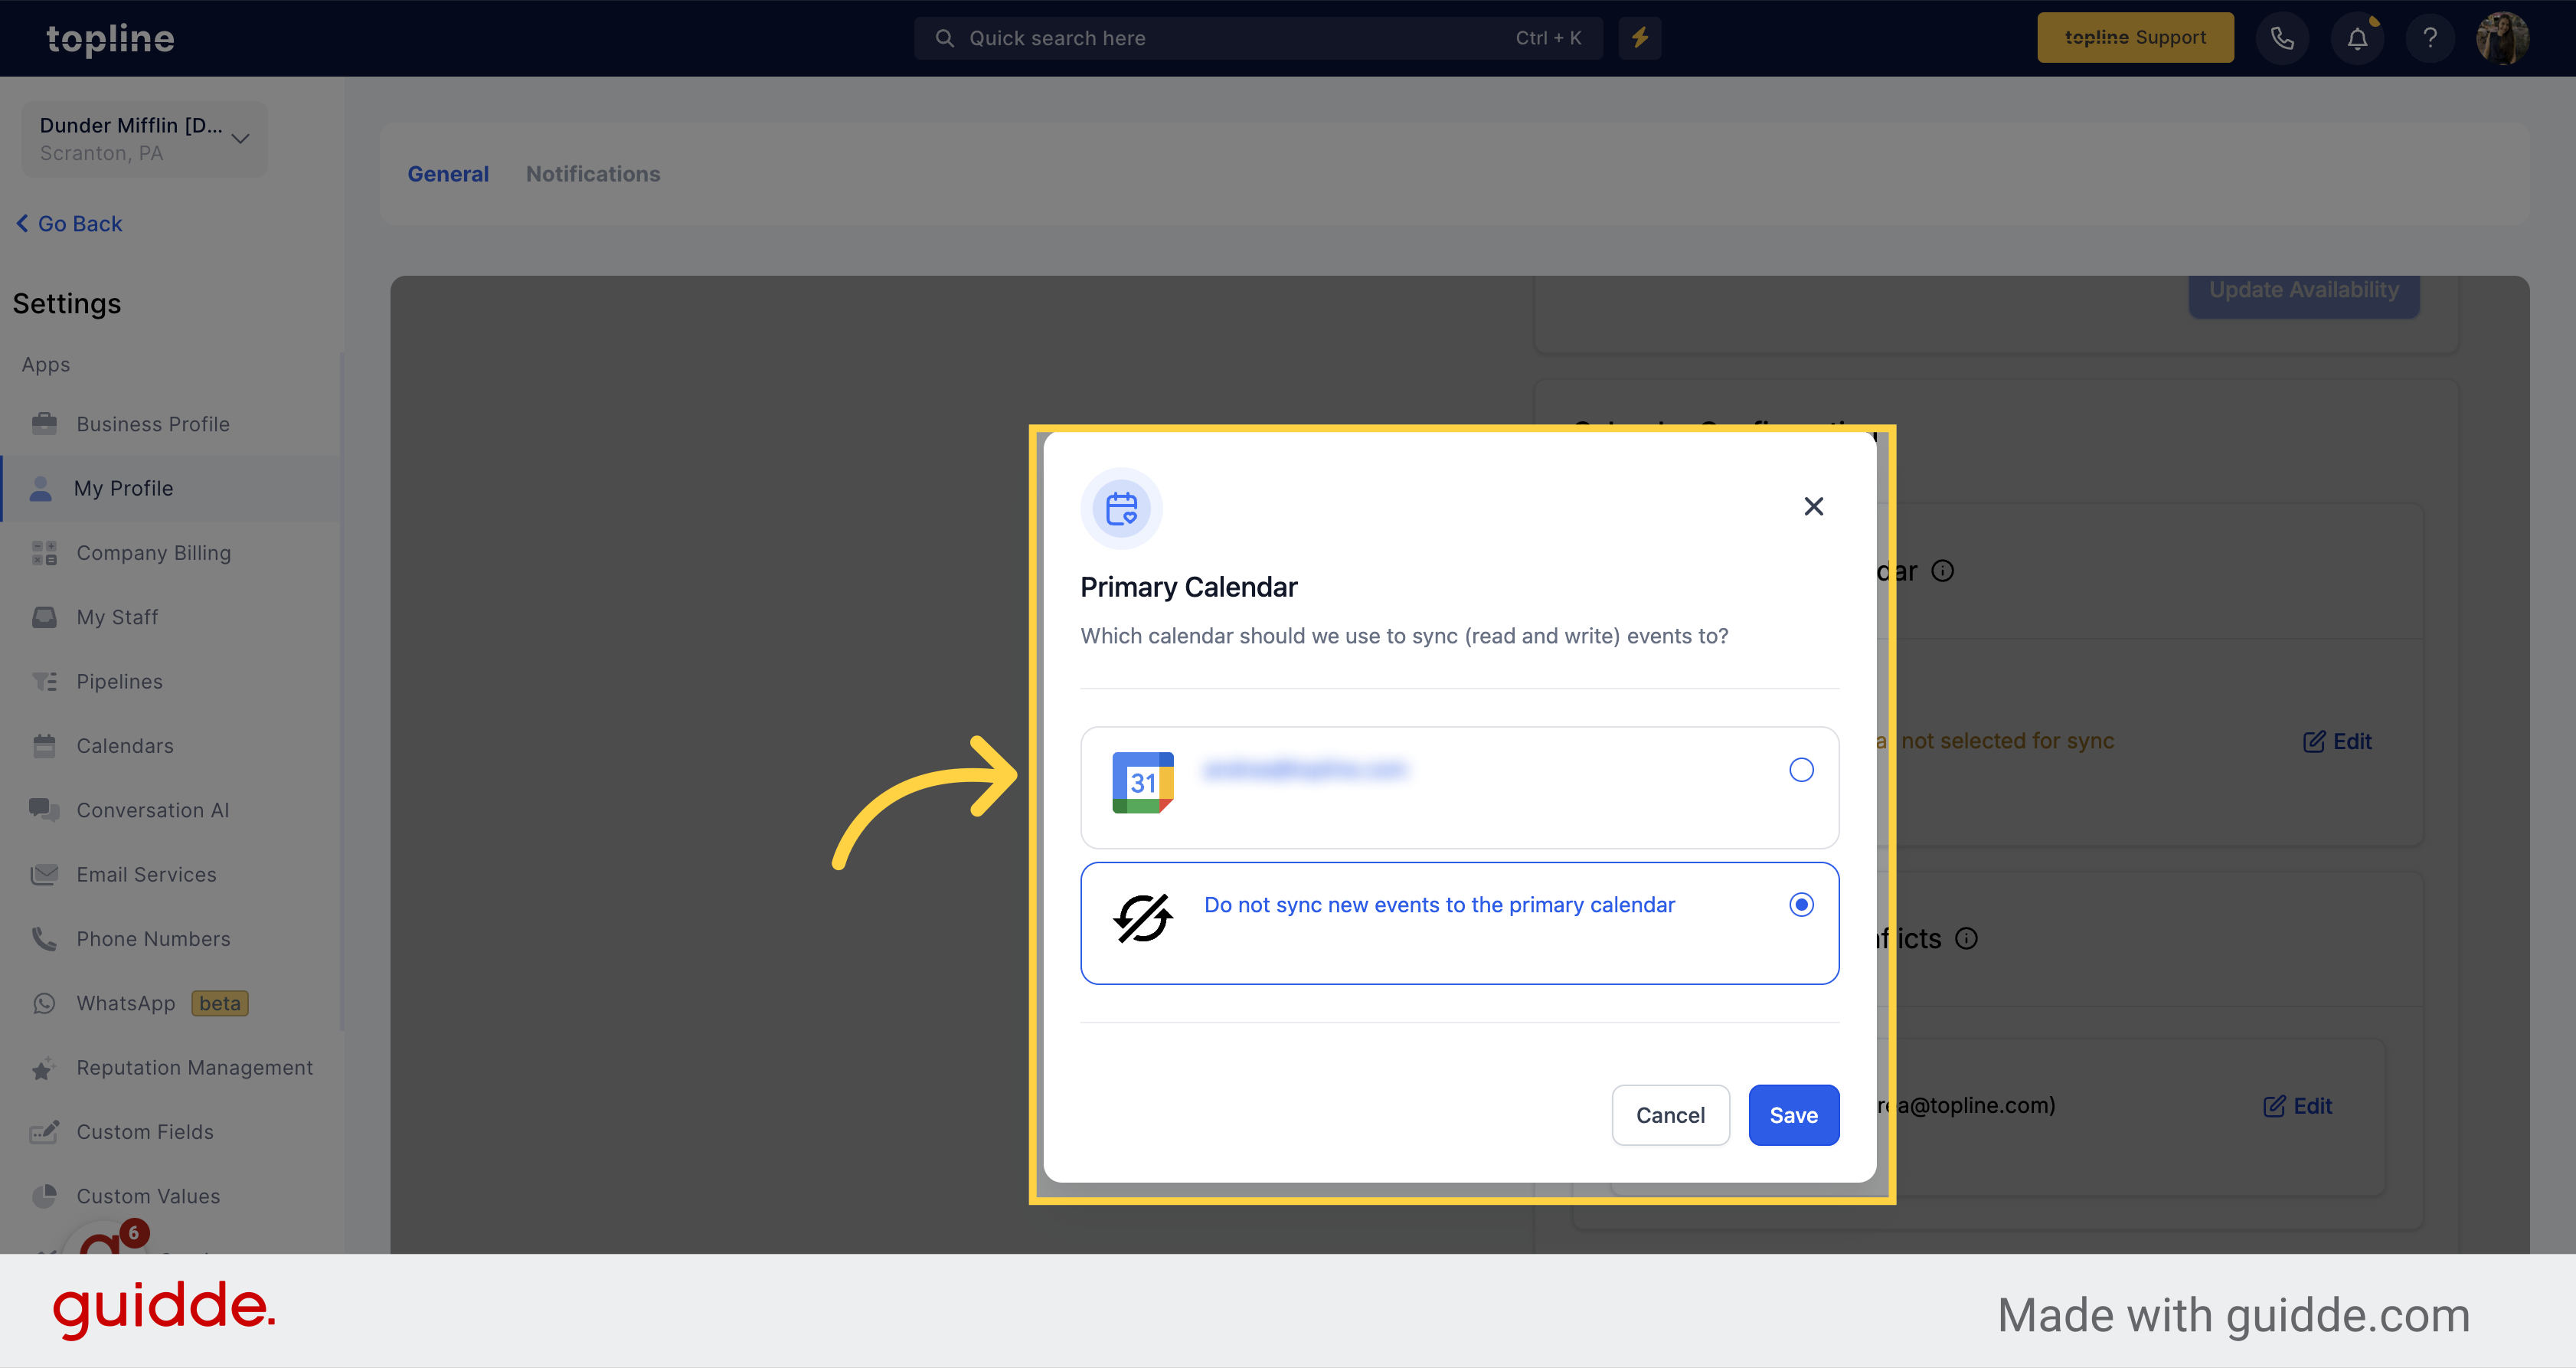The image size is (2576, 1368).
Task: Click the Save button in dialog
Action: [x=1793, y=1114]
